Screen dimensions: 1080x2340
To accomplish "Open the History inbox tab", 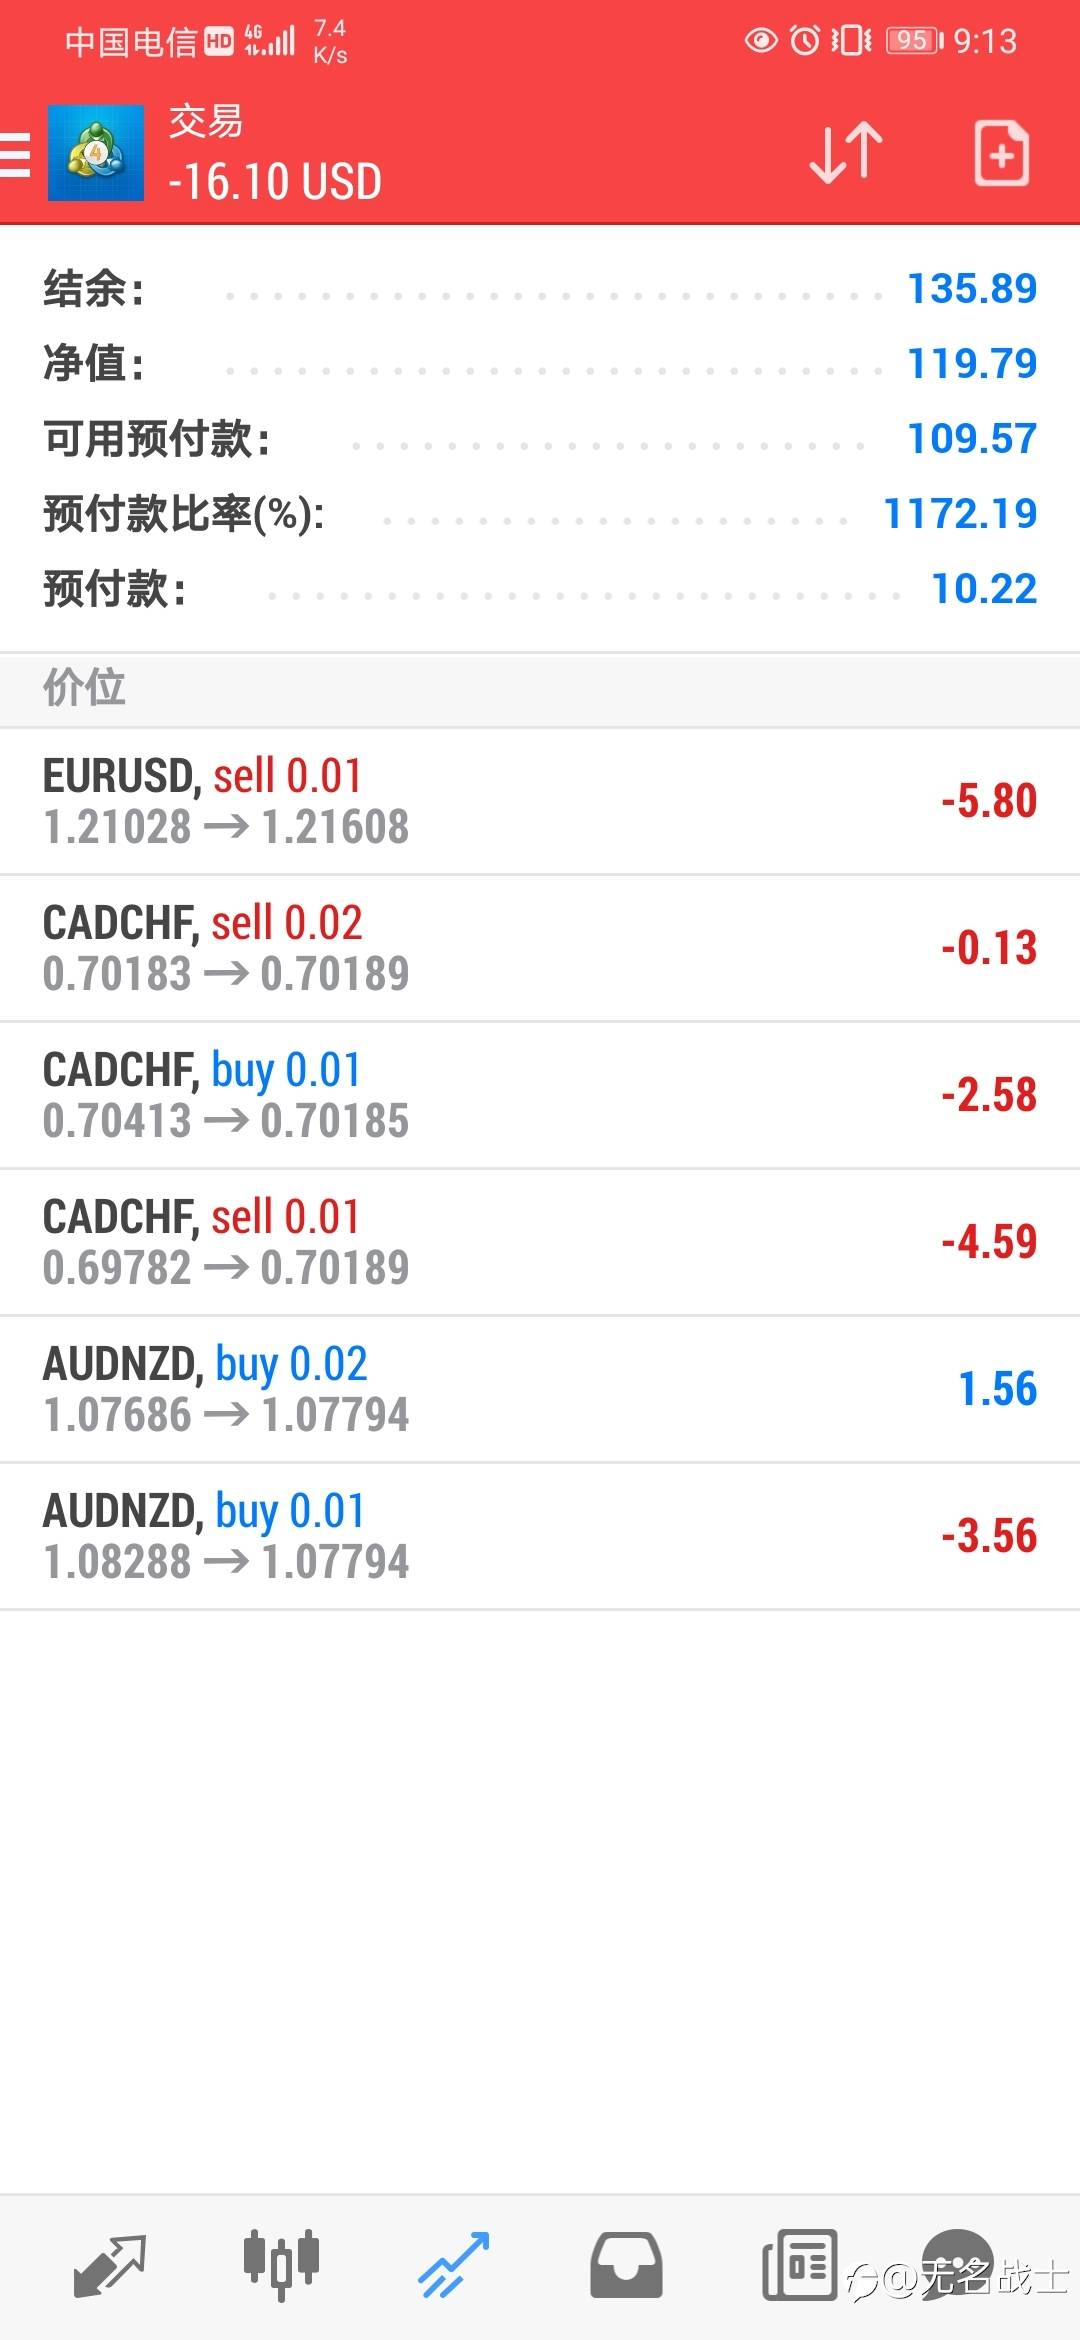I will pyautogui.click(x=626, y=2265).
